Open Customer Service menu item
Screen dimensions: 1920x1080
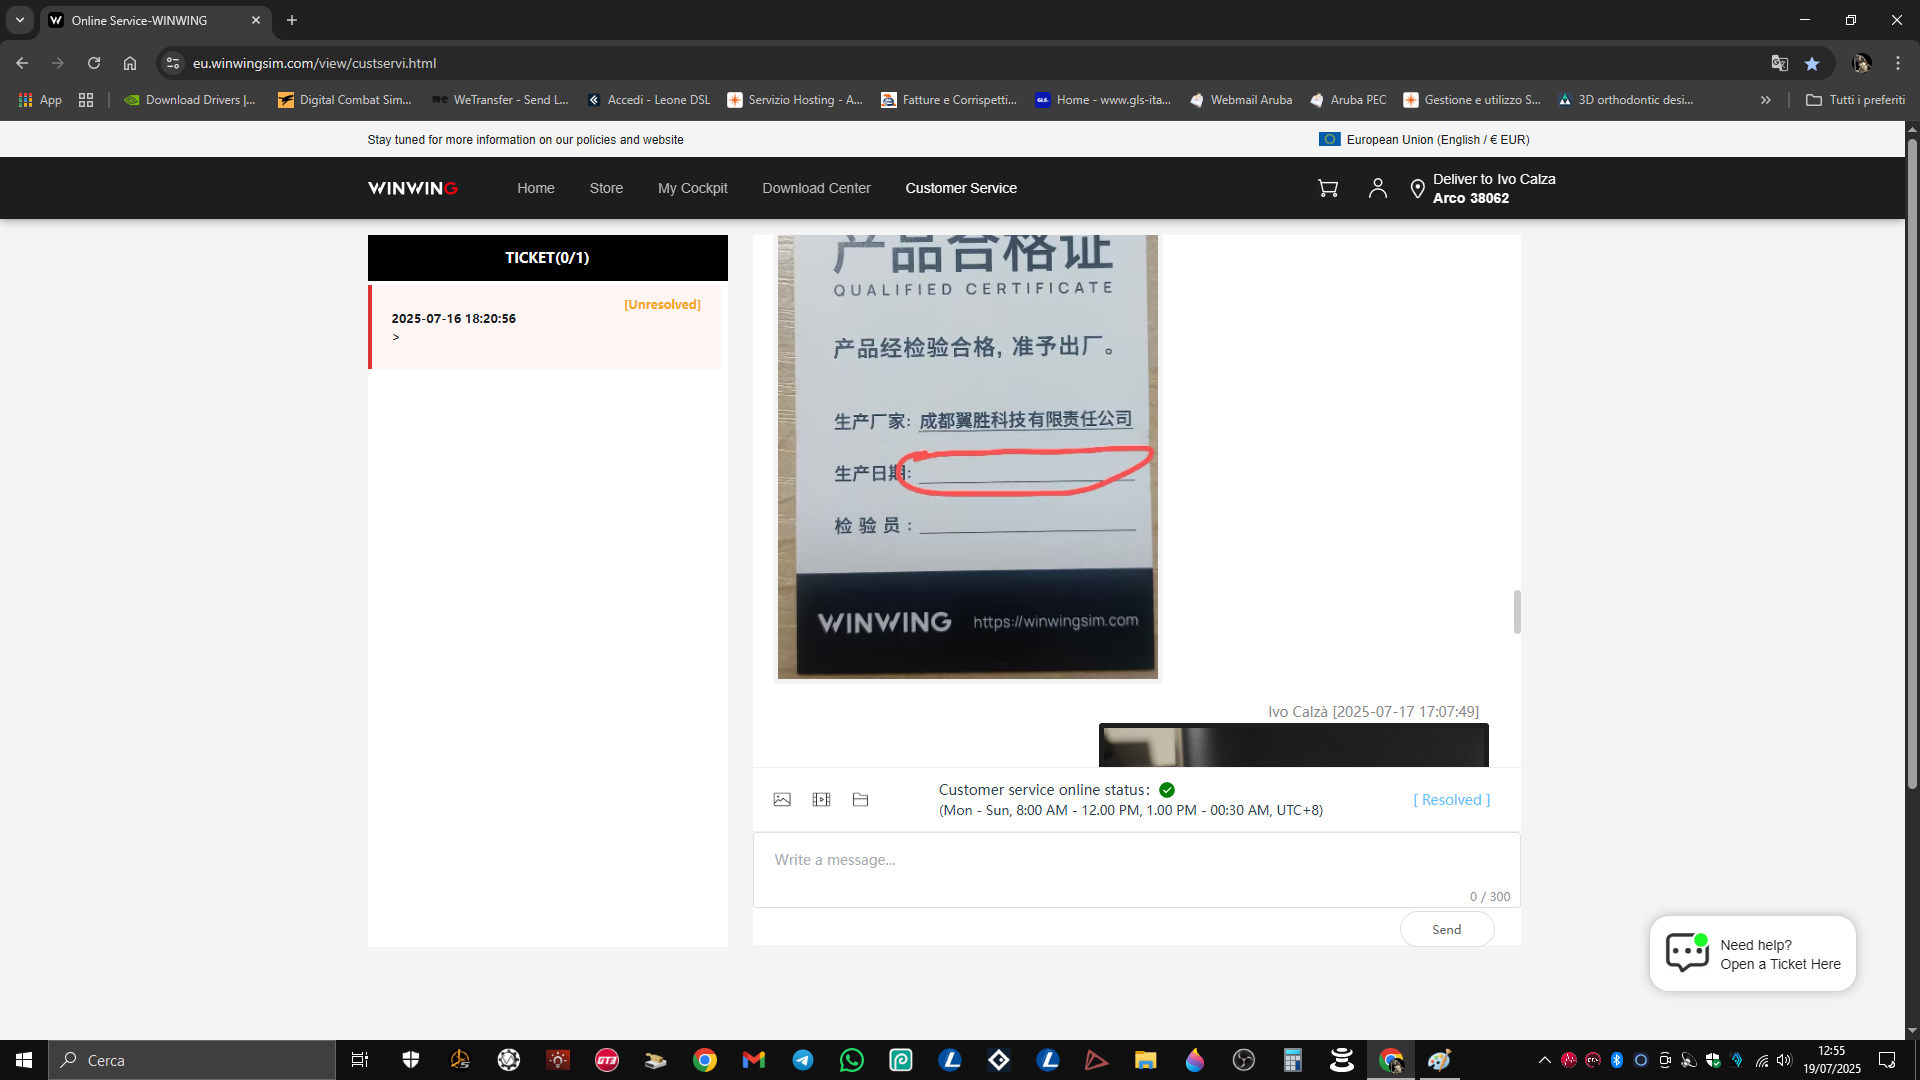pos(961,188)
